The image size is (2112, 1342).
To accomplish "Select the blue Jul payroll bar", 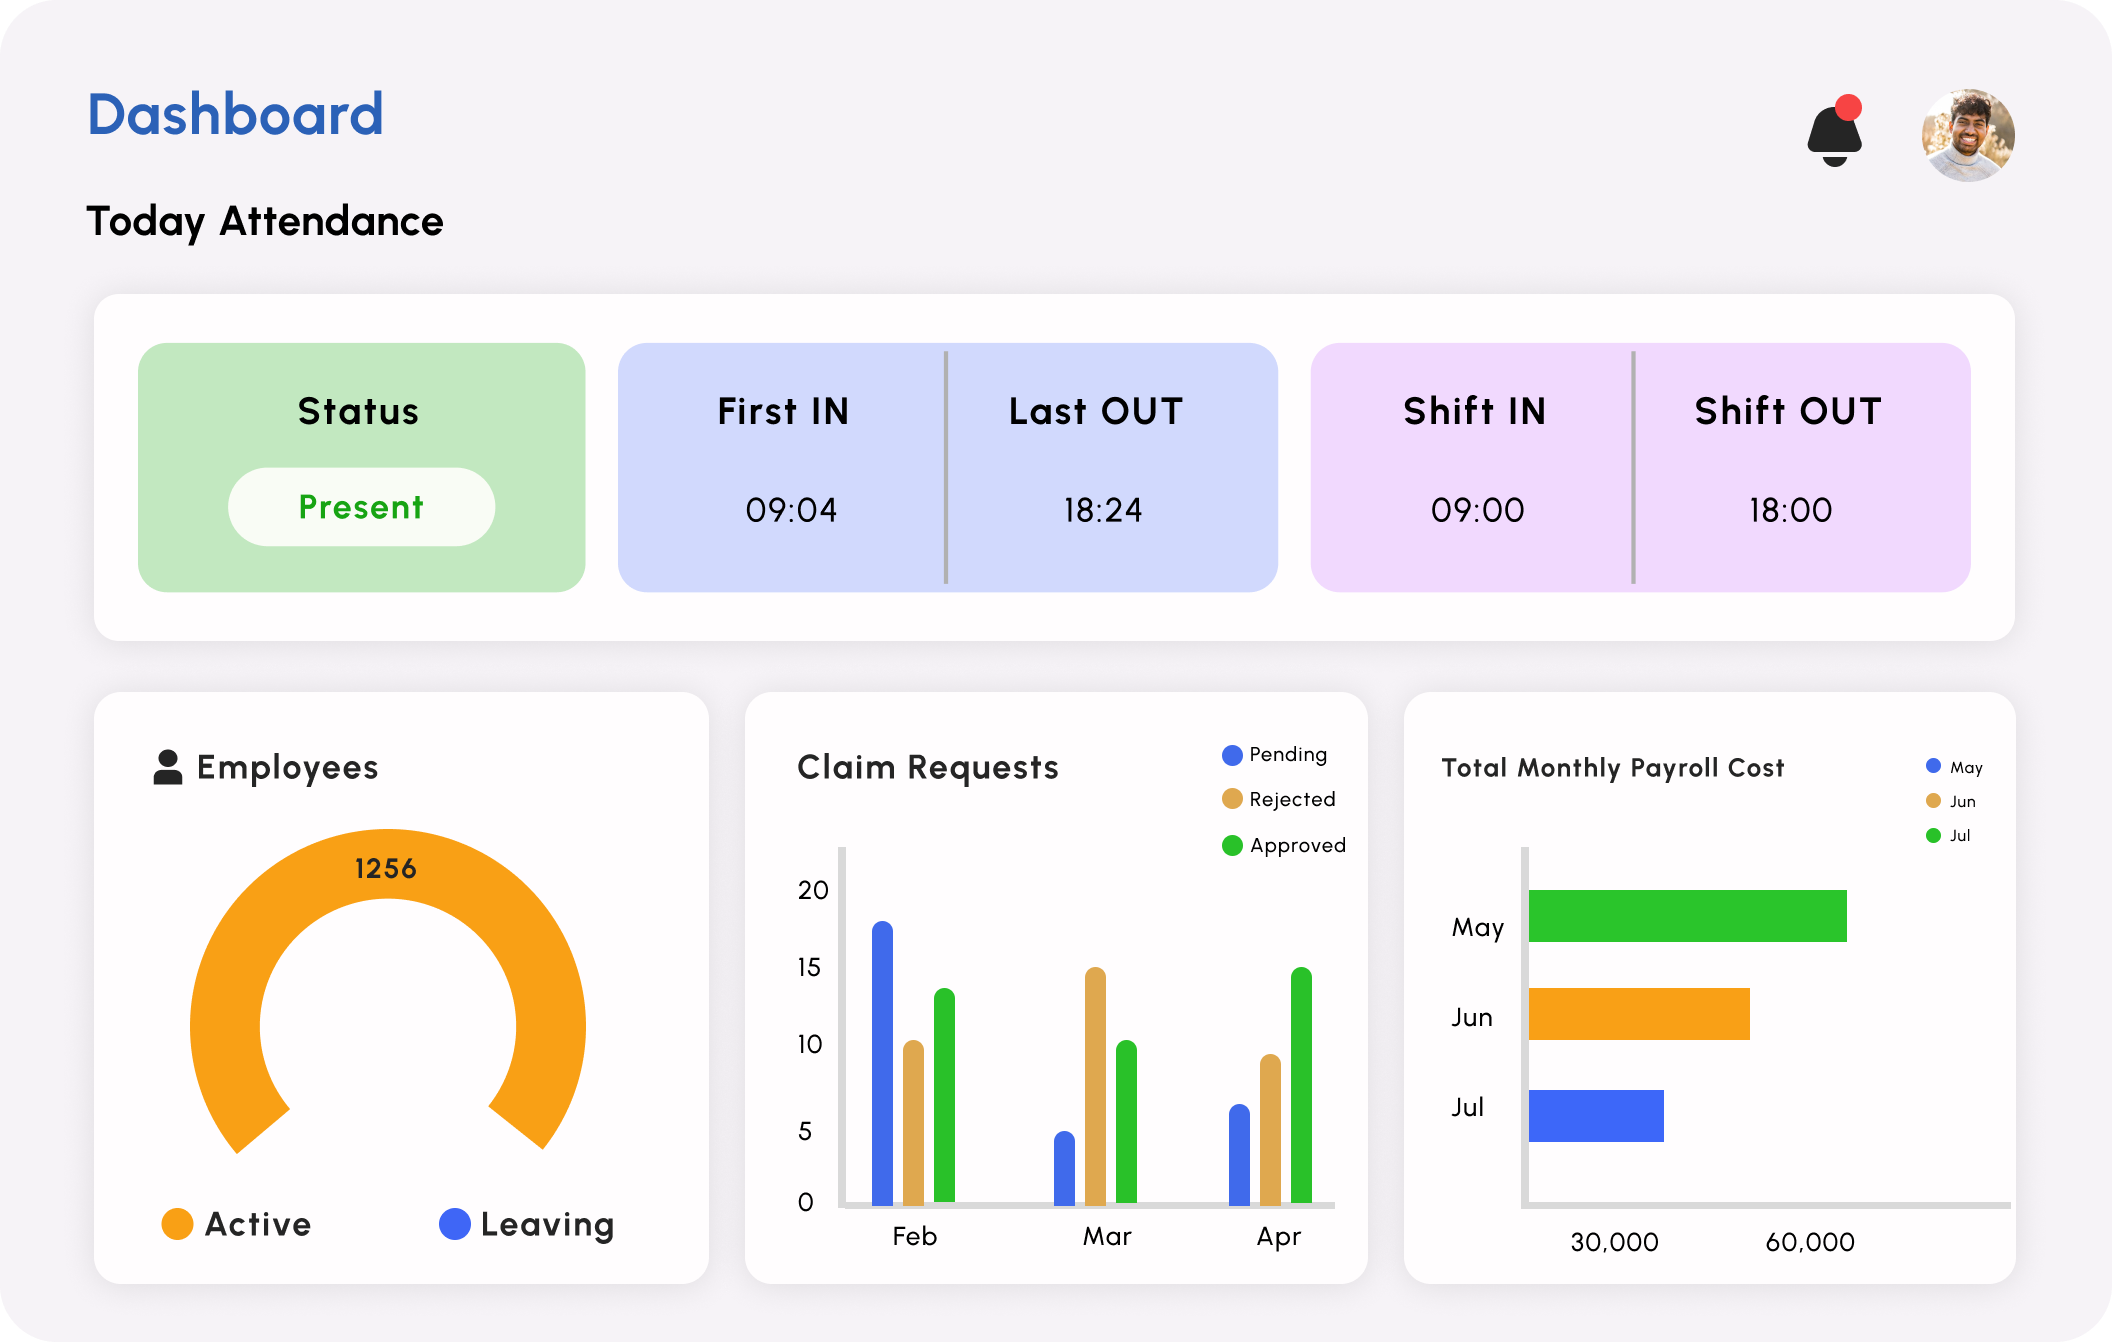I will (1596, 1116).
